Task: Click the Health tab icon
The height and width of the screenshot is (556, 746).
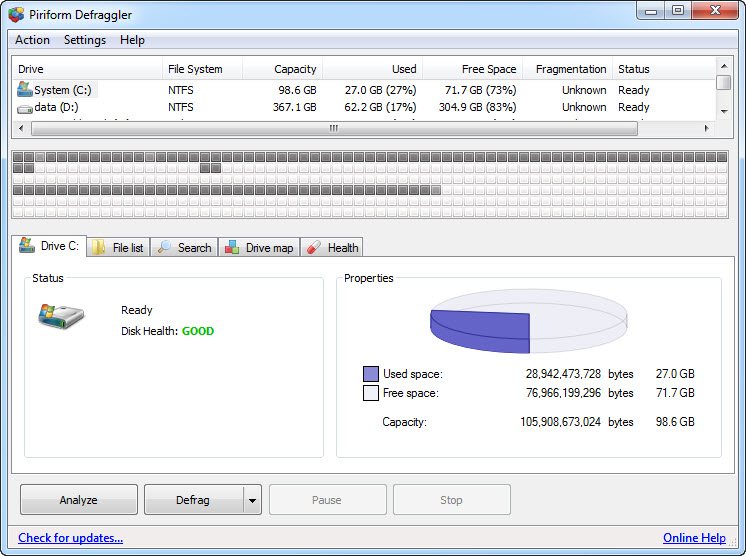Action: (x=313, y=247)
